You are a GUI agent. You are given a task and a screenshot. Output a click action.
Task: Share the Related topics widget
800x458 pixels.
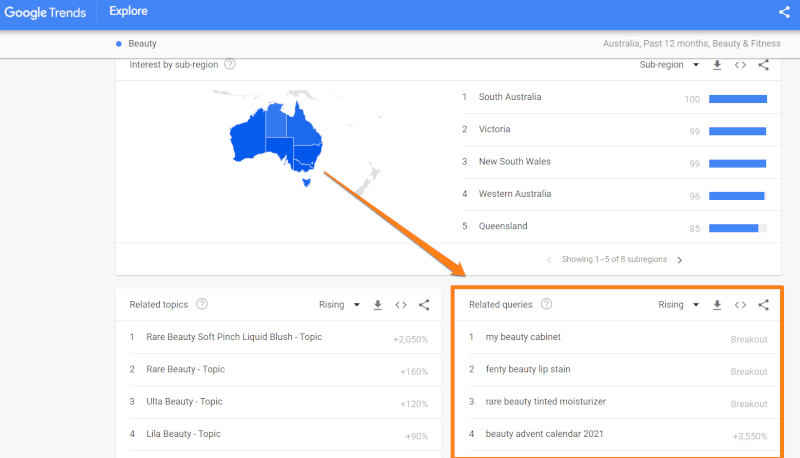(x=424, y=305)
